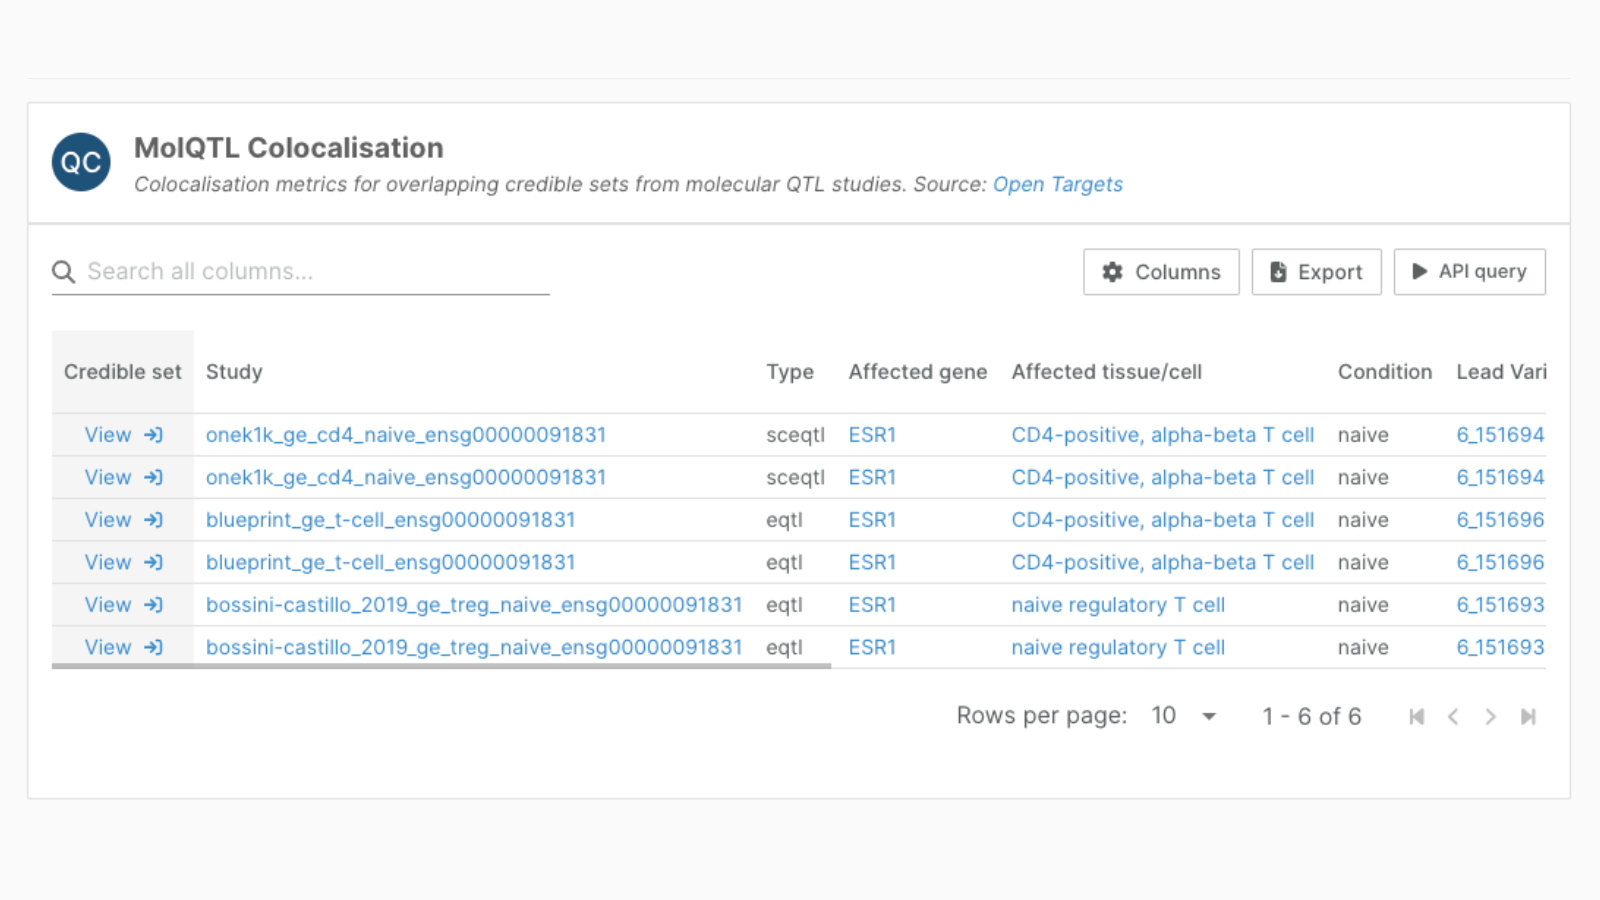Open View arrow icon in last row
Screen dimensions: 1600x900
point(153,647)
